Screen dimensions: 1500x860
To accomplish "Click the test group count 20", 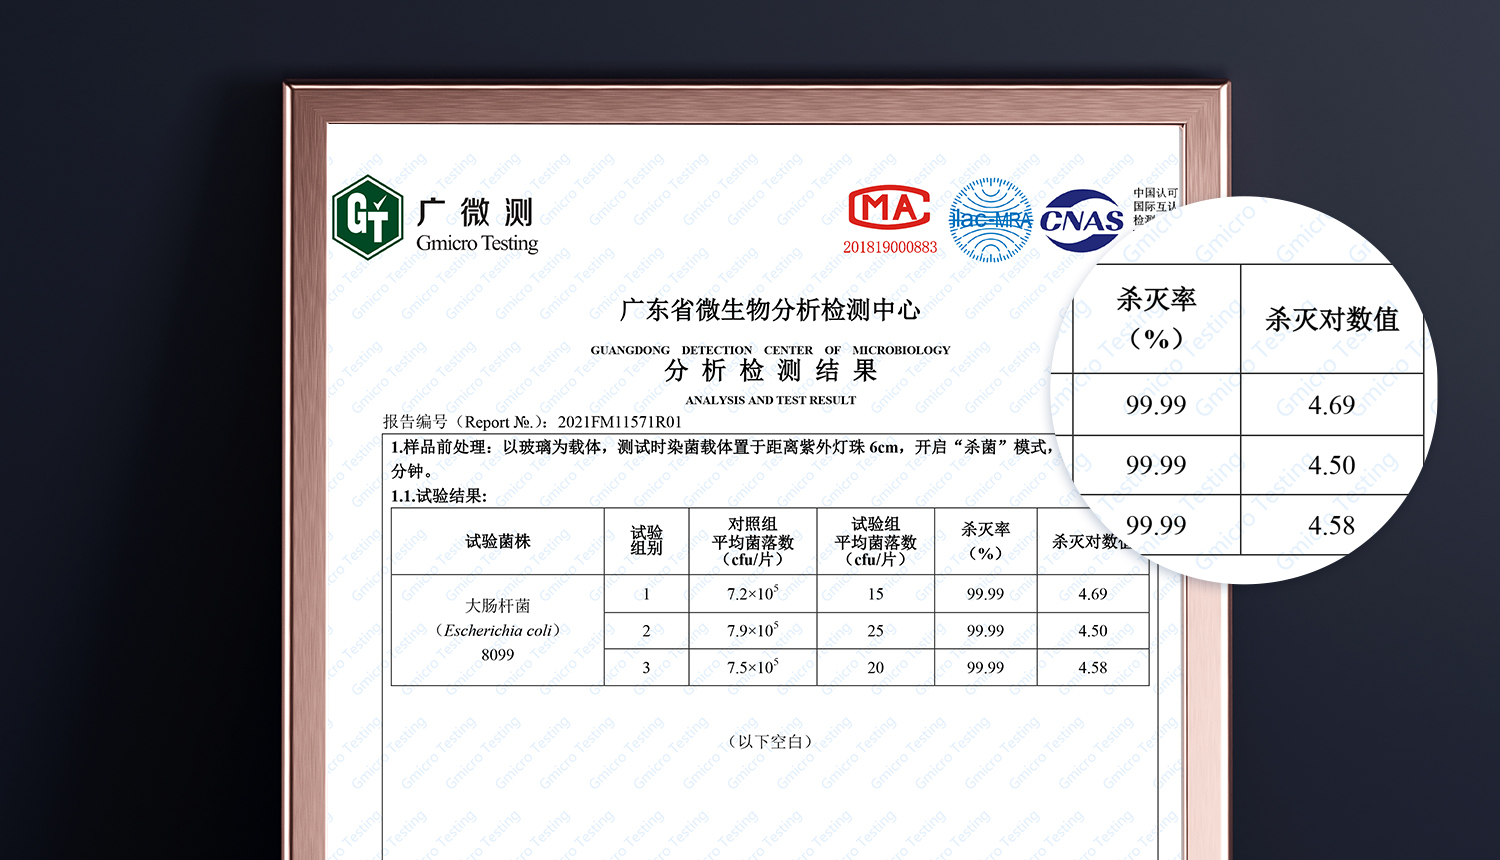I will click(875, 668).
